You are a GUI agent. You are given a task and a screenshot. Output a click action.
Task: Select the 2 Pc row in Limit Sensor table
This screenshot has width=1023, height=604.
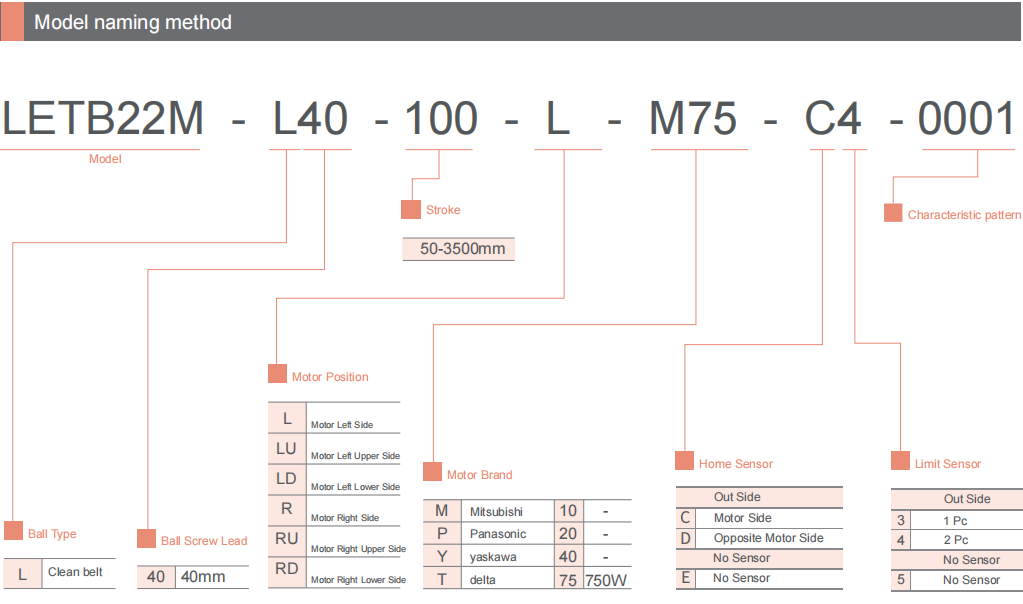coord(955,540)
